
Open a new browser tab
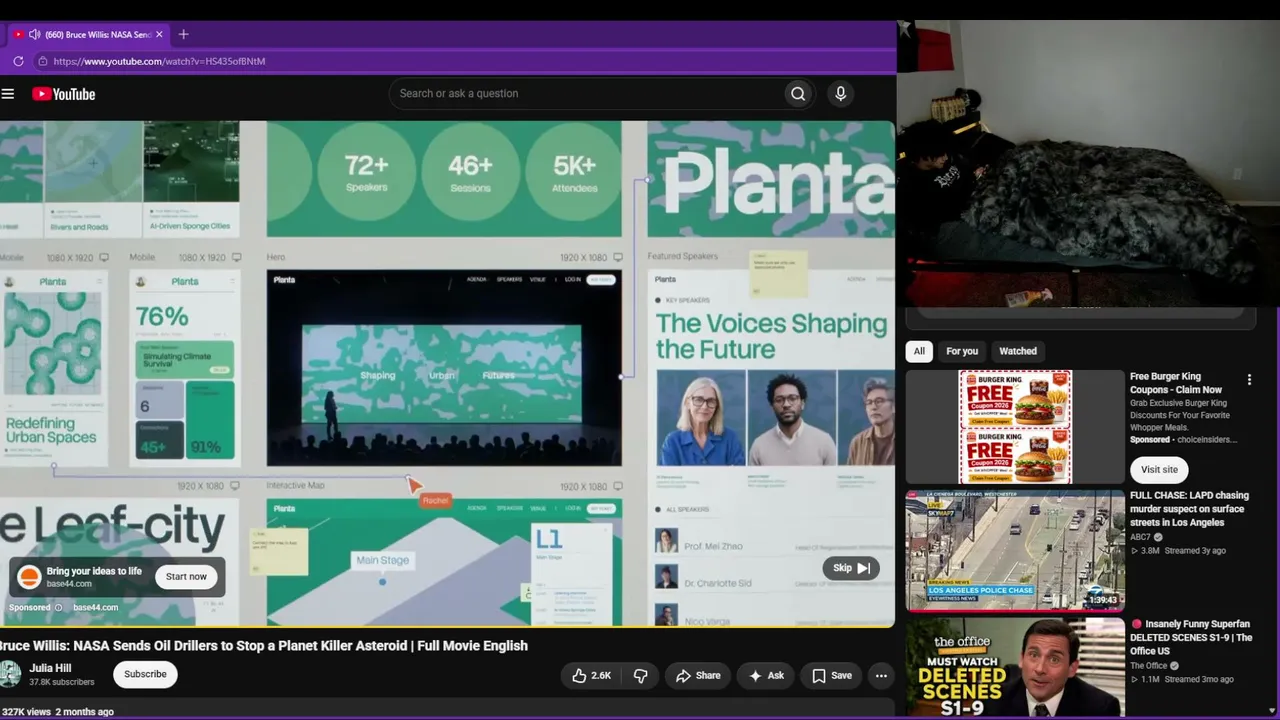183,34
